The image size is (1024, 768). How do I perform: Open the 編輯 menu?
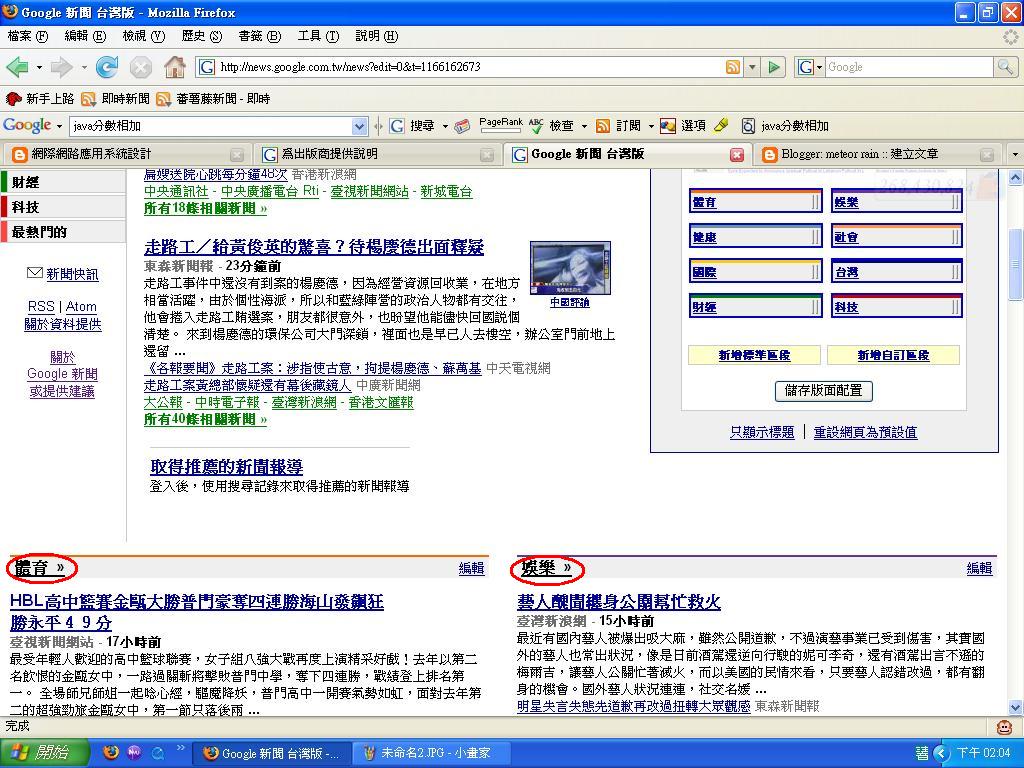coord(85,36)
